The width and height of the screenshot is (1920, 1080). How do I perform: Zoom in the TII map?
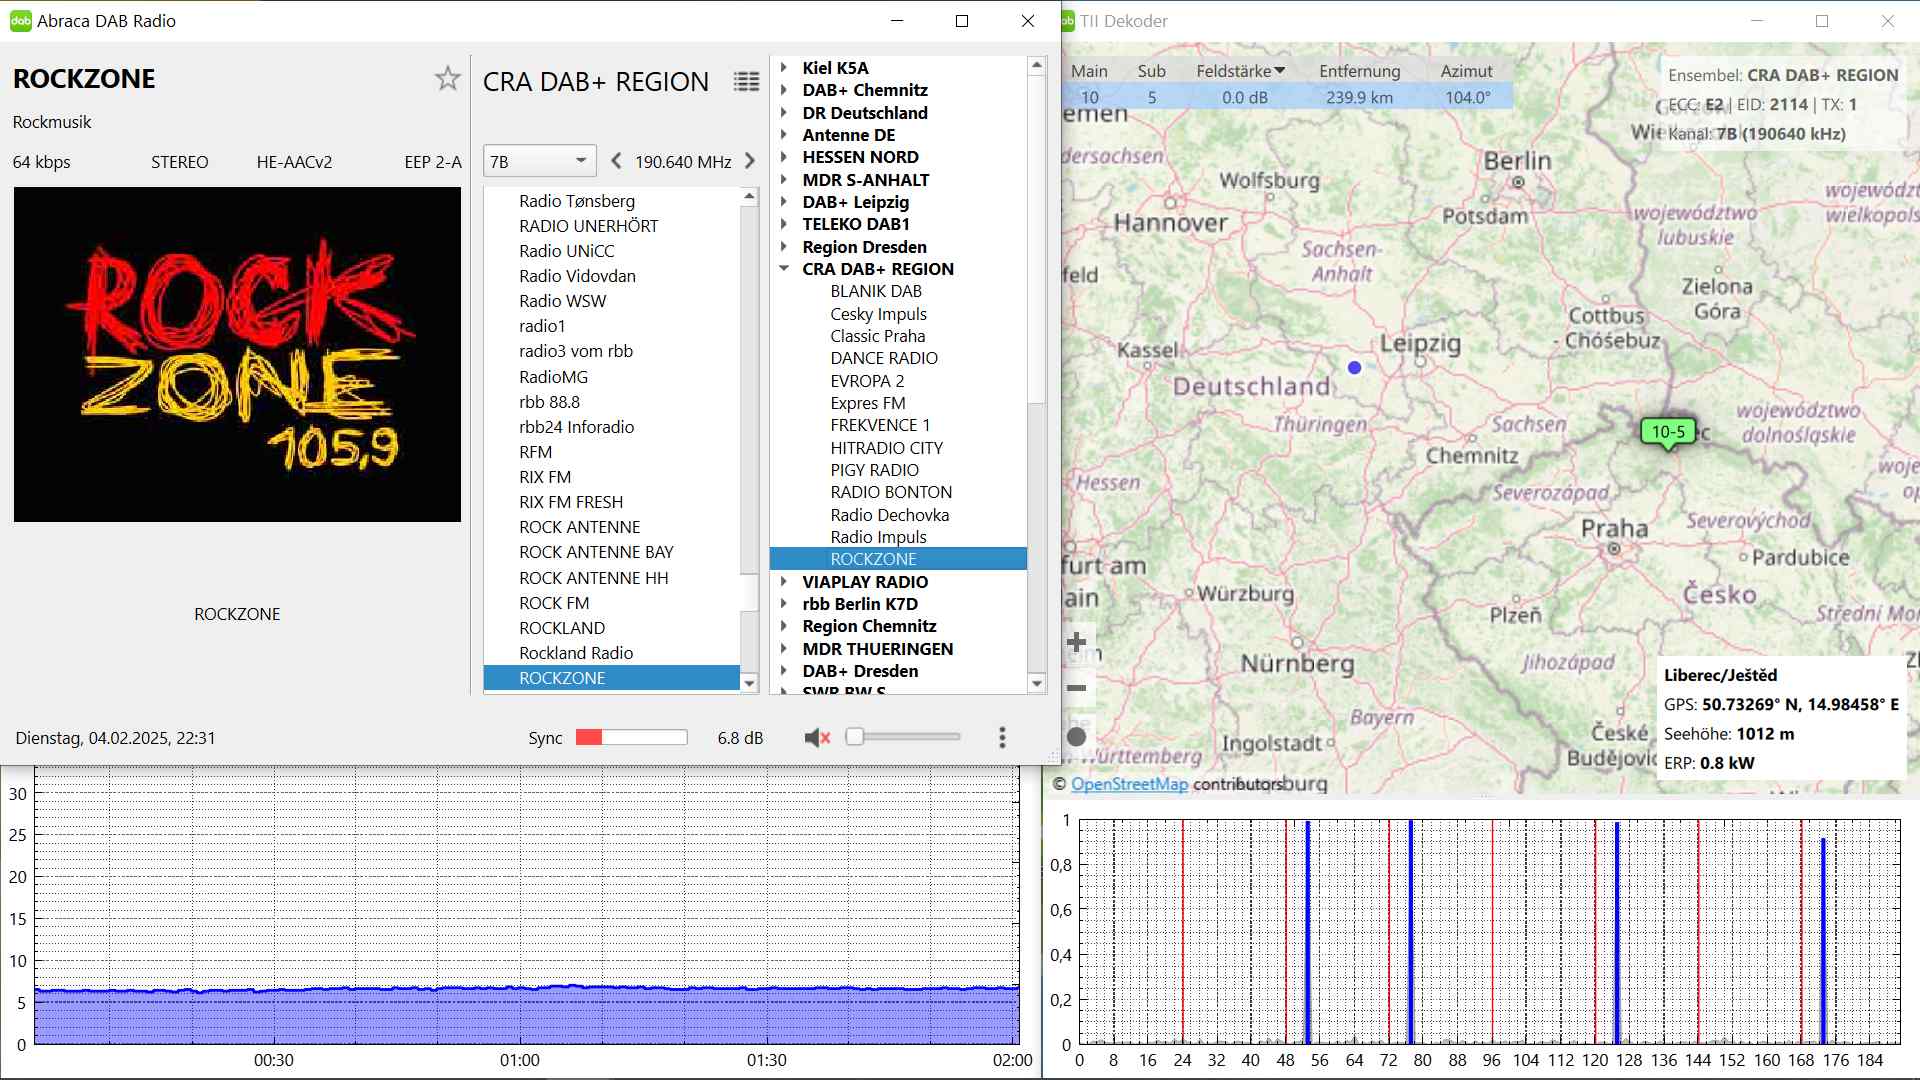pos(1077,642)
